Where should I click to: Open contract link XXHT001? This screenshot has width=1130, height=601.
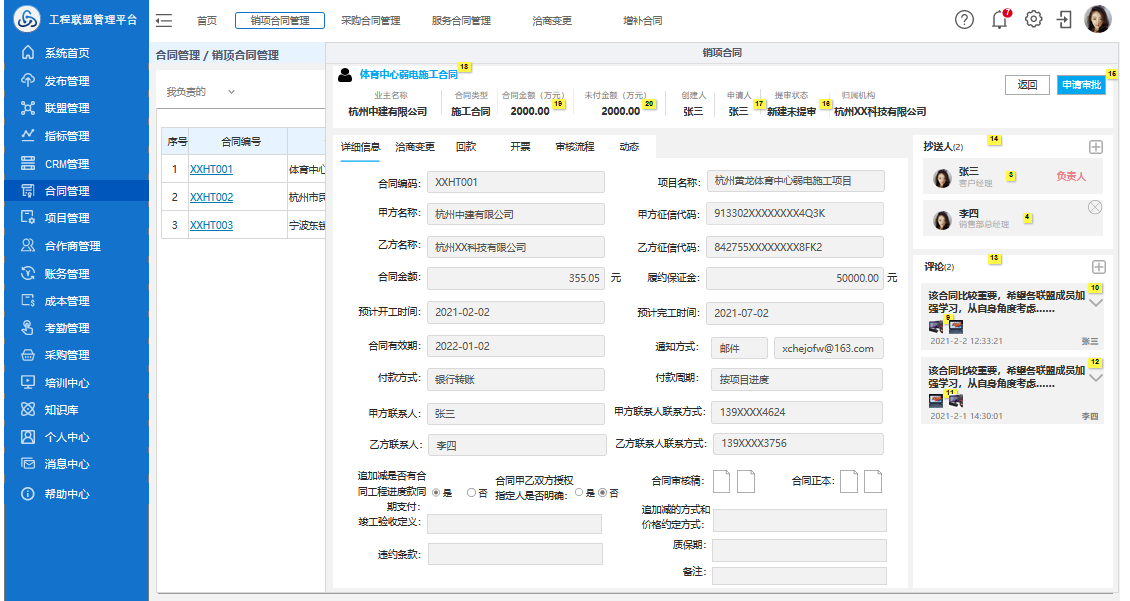click(211, 169)
